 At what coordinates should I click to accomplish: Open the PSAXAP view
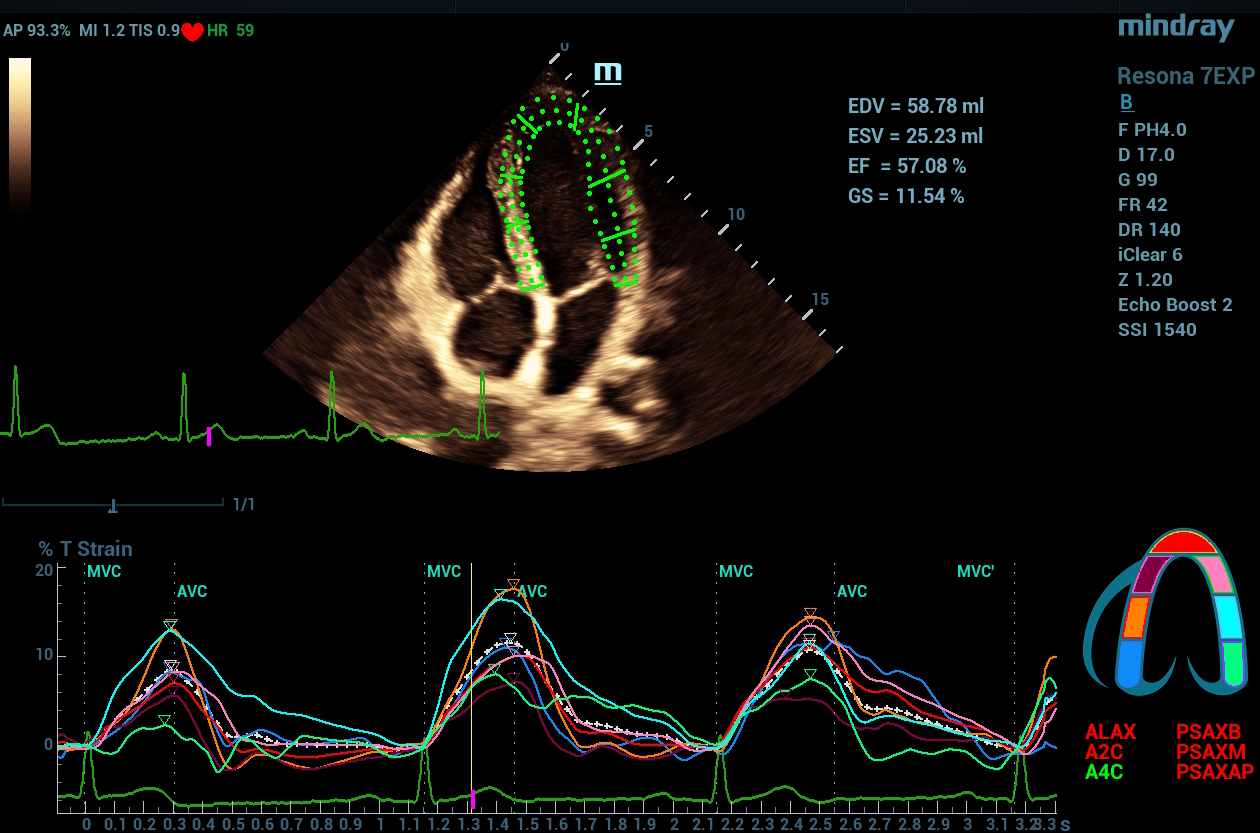pyautogui.click(x=1214, y=771)
